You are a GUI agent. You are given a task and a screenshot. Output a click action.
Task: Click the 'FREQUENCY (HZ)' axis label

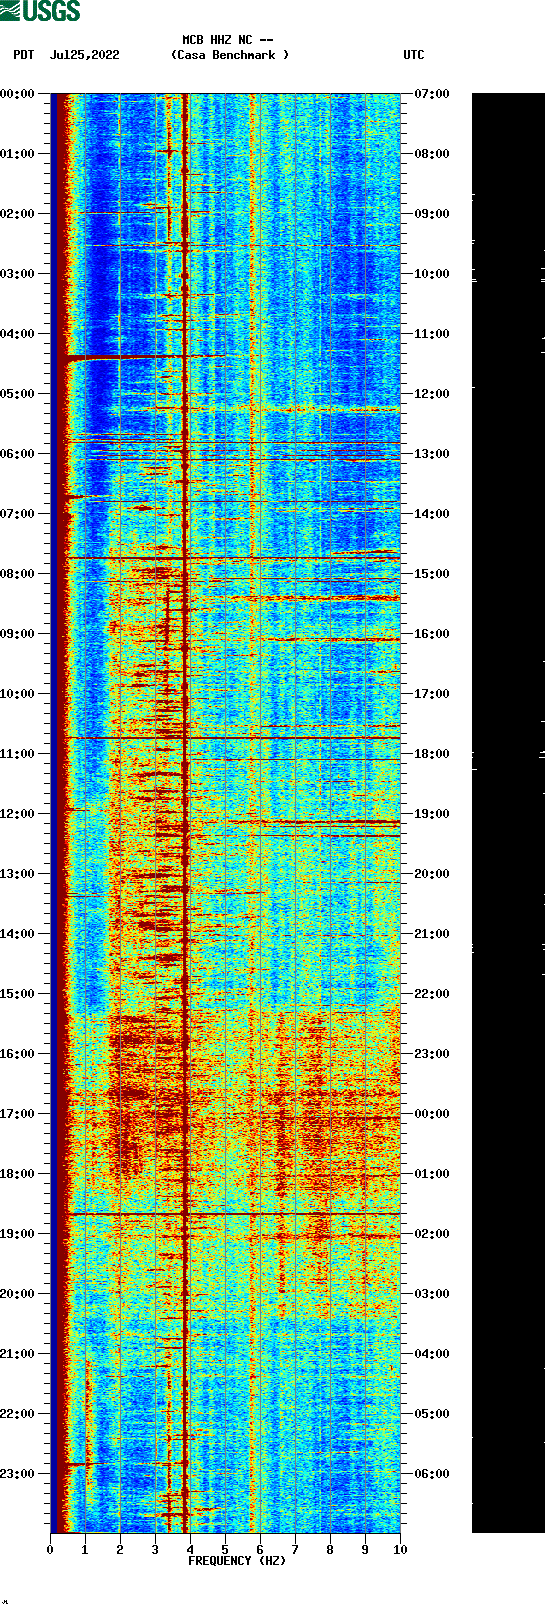[237, 1560]
